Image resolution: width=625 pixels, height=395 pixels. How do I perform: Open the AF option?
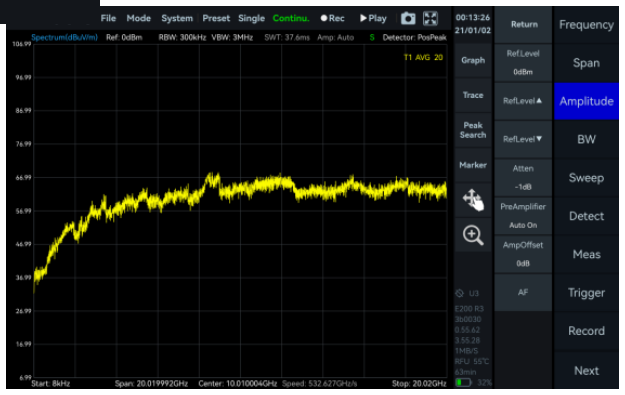tap(524, 292)
